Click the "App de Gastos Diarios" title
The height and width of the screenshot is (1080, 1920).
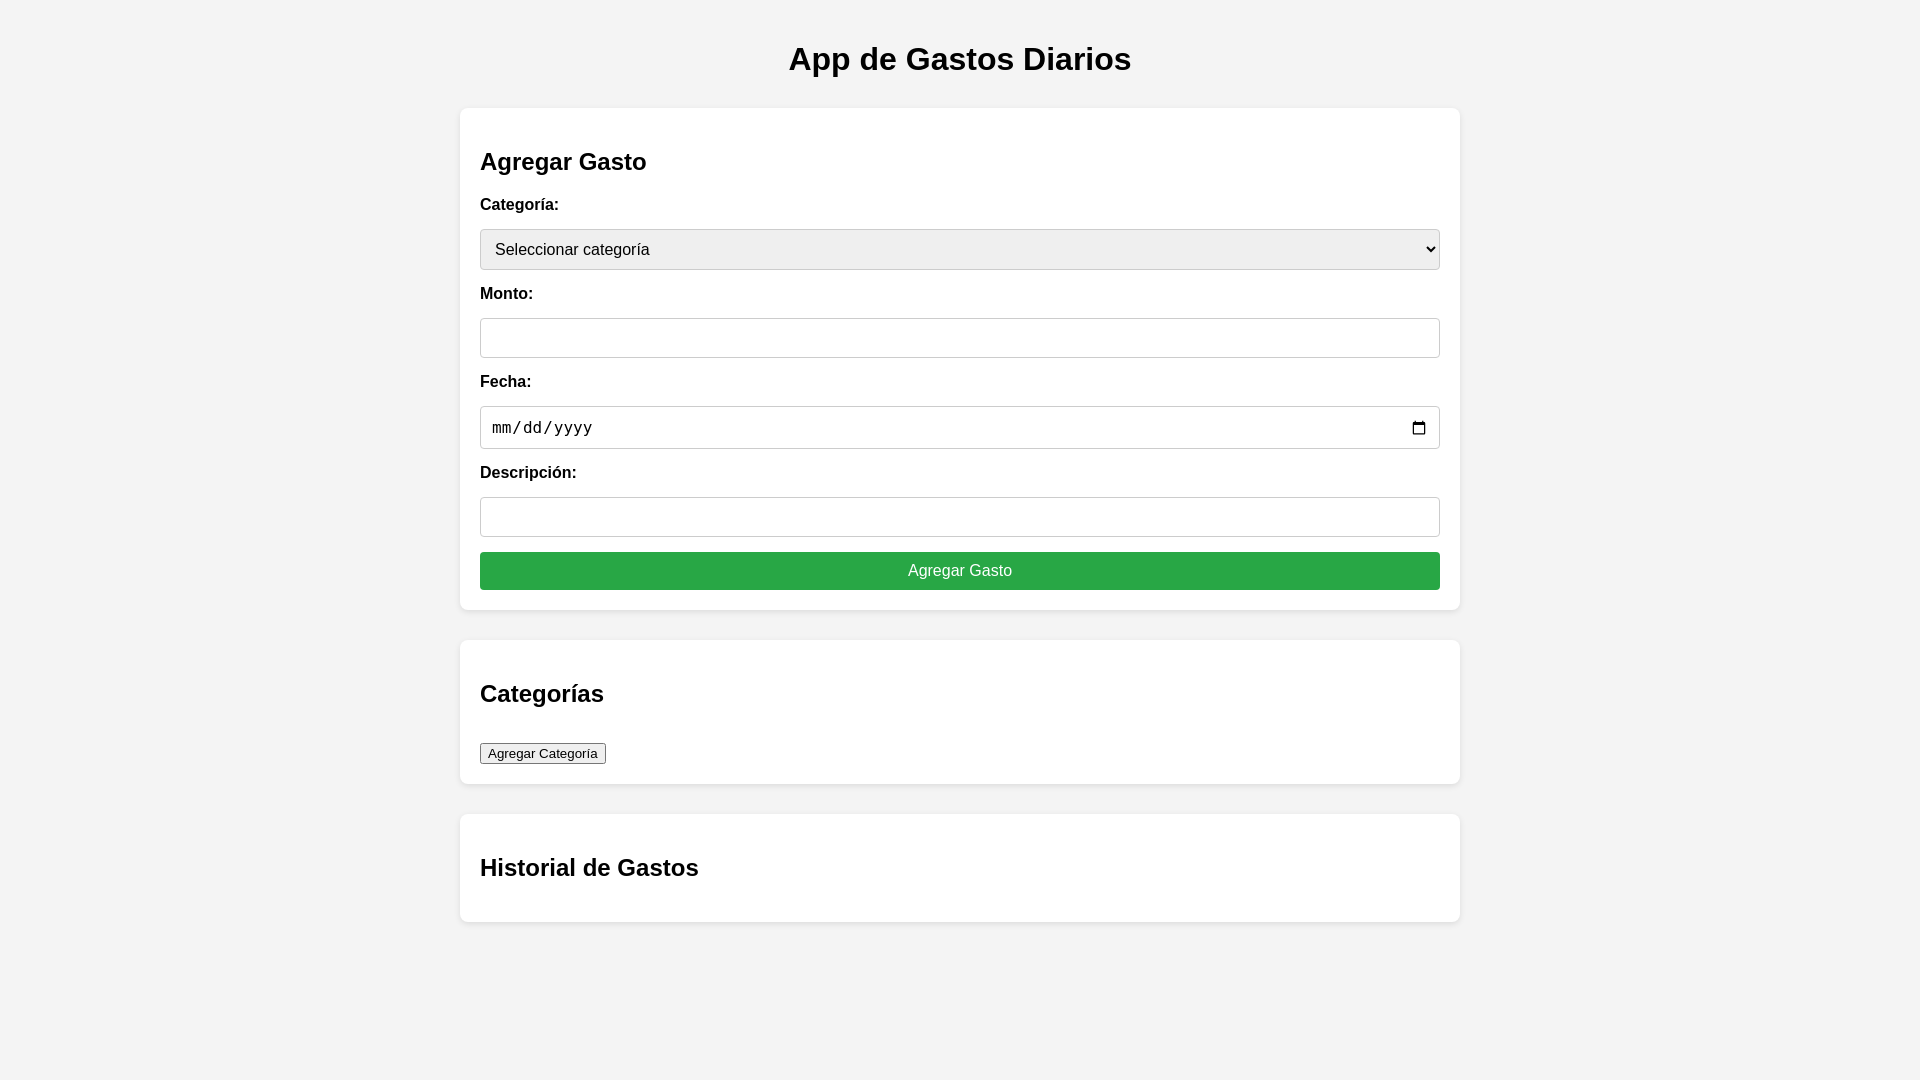click(959, 59)
